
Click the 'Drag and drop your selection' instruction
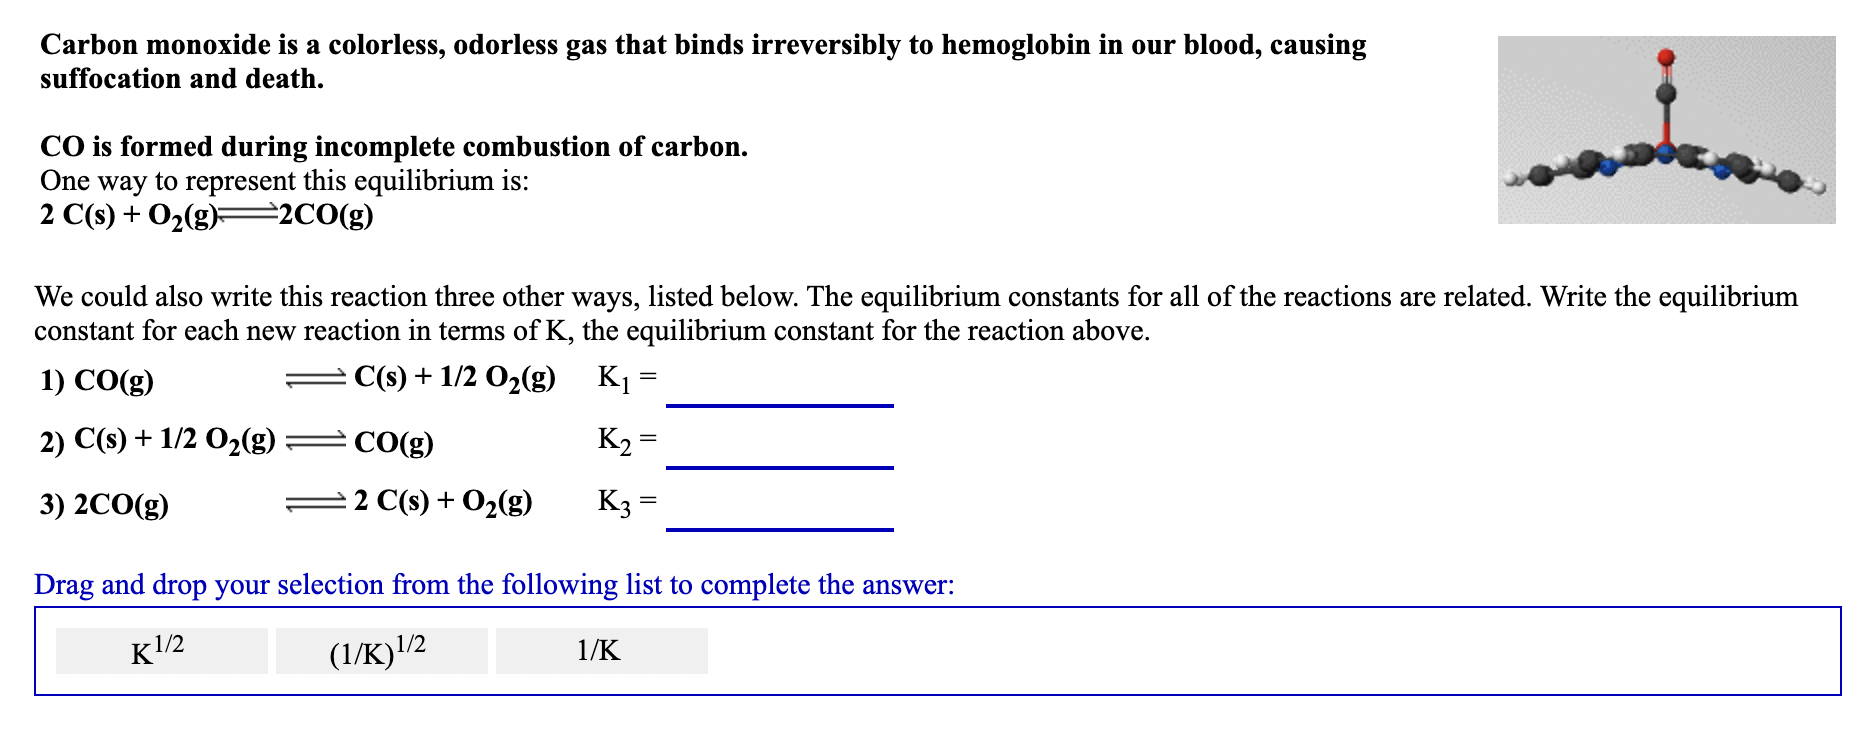coord(494,584)
